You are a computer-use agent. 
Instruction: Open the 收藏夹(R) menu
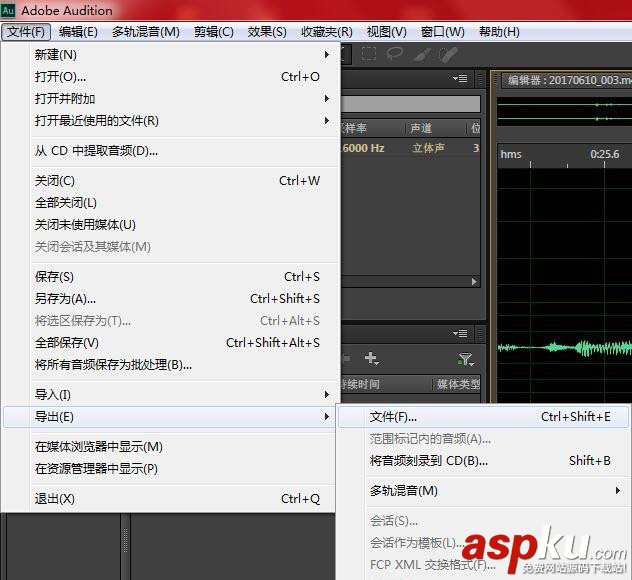[x=327, y=31]
